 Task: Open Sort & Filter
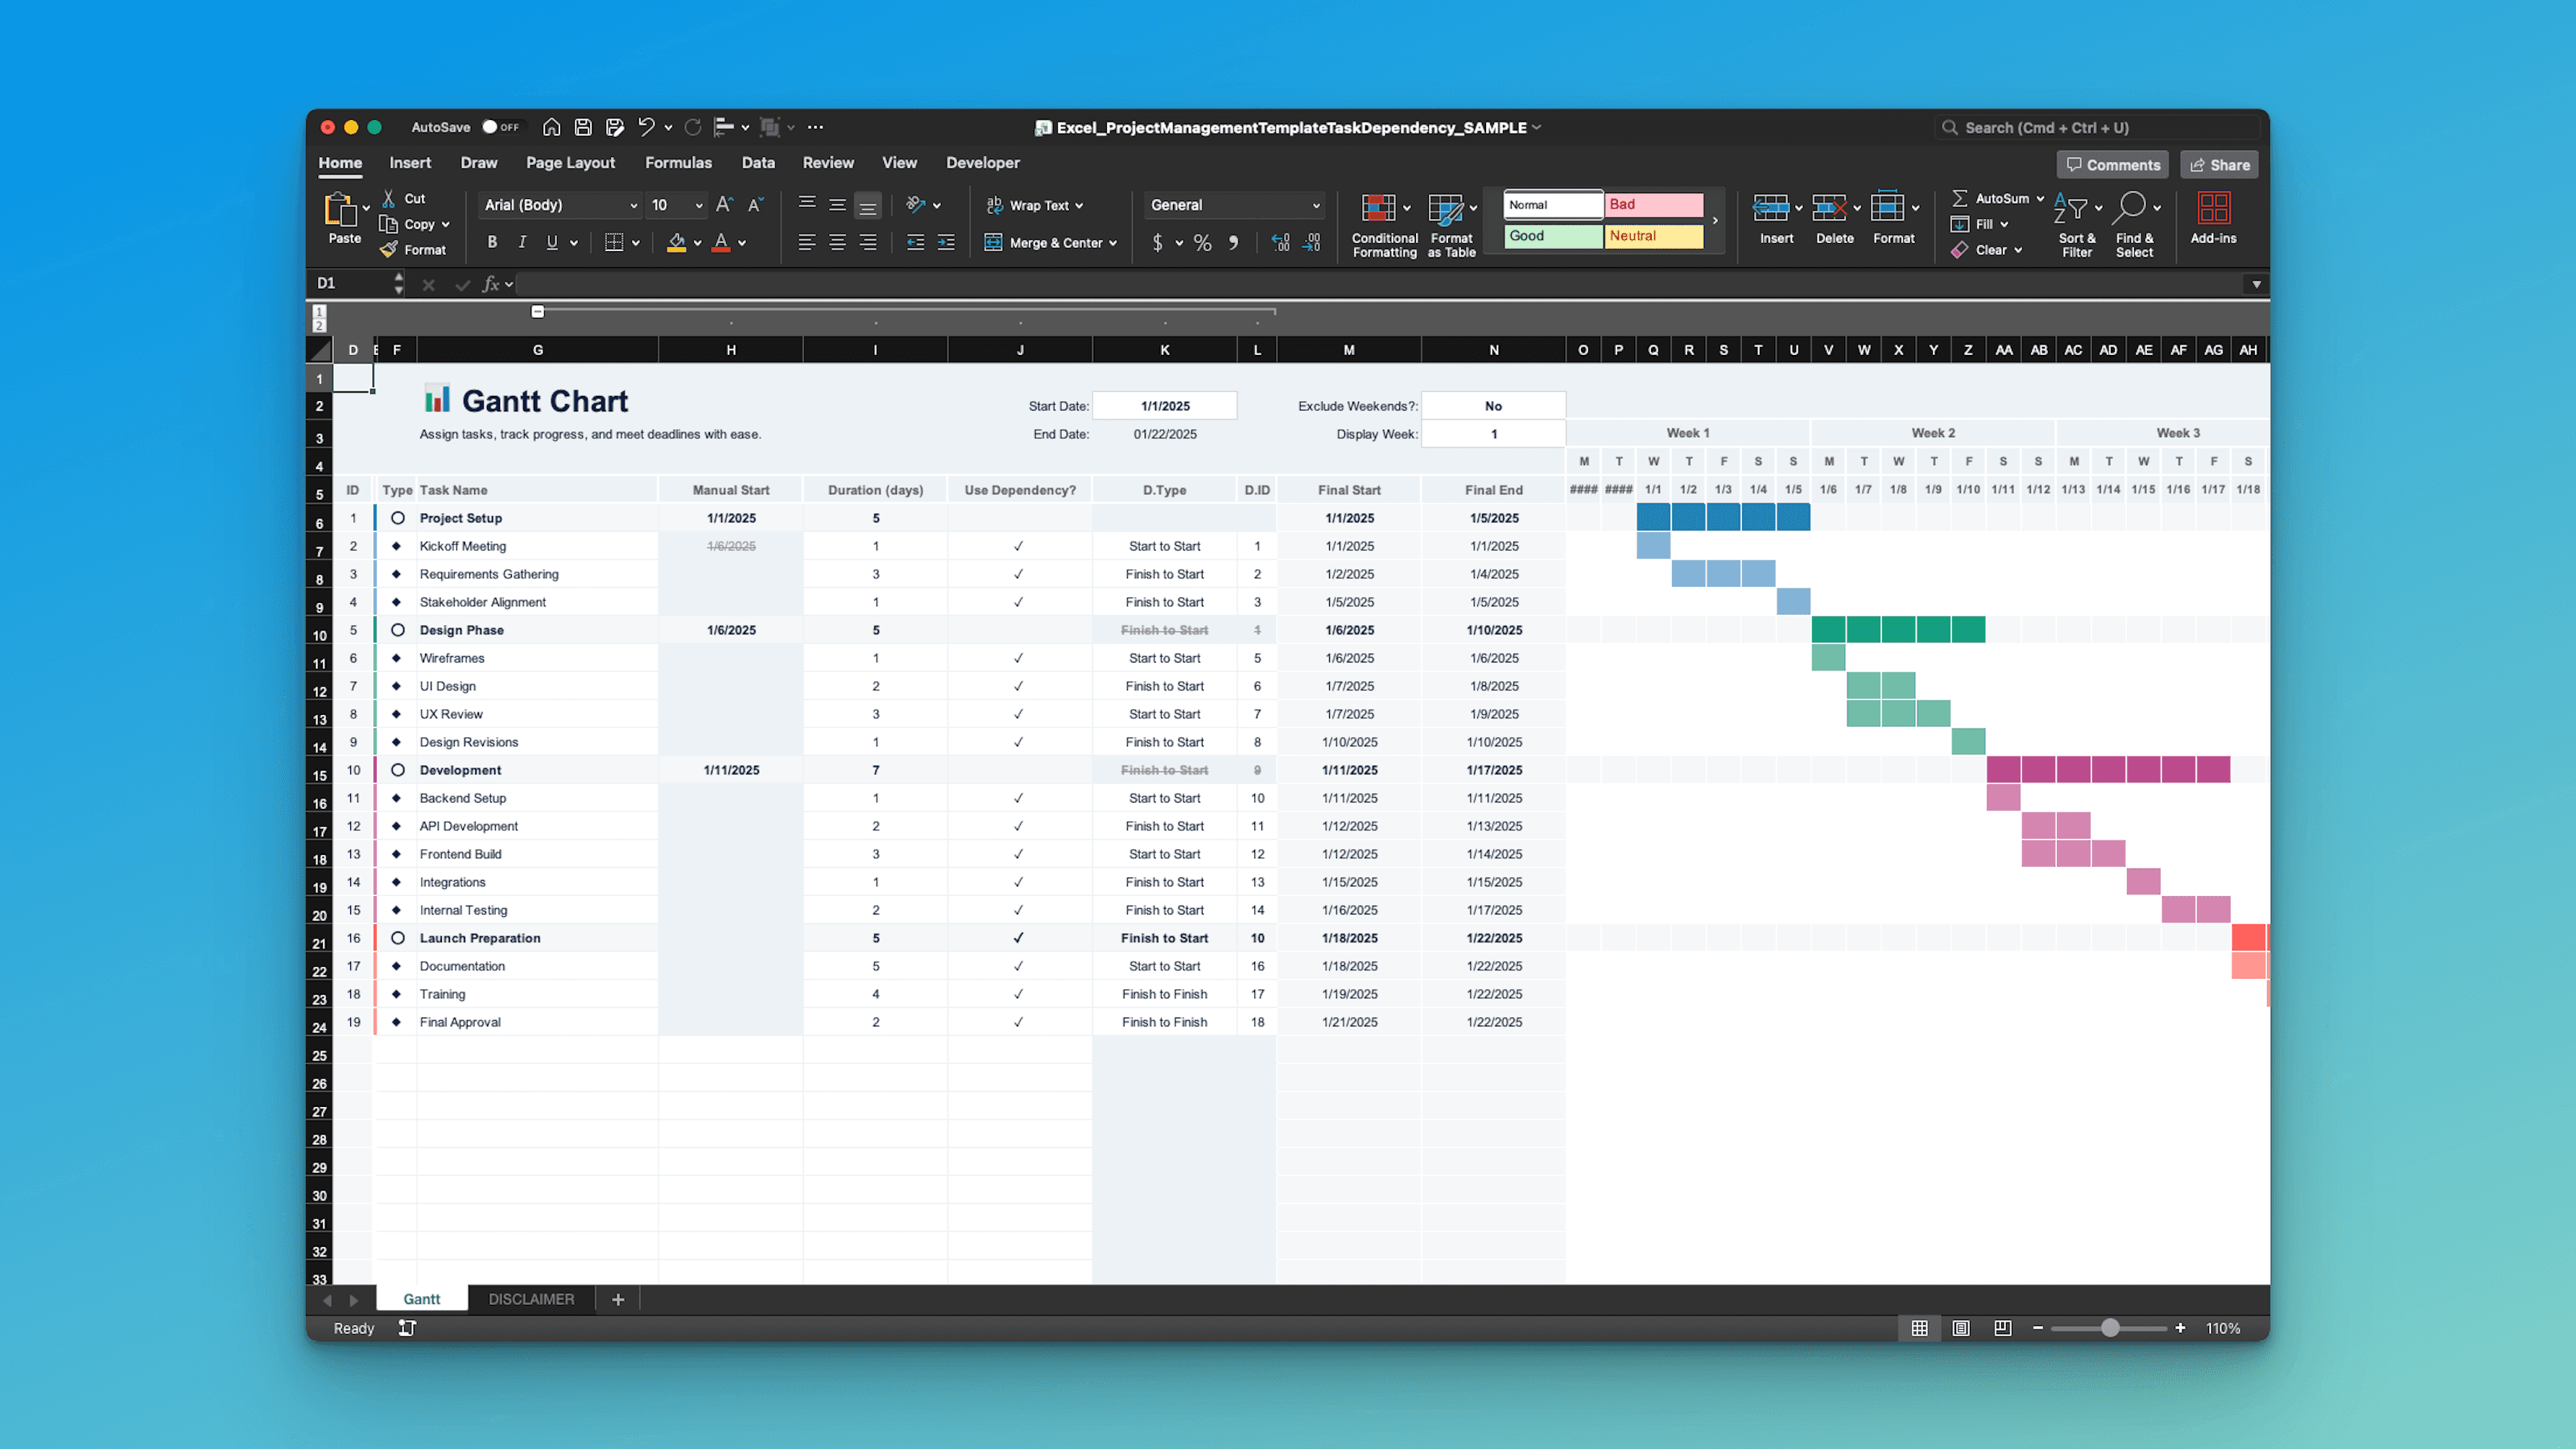pos(2076,222)
